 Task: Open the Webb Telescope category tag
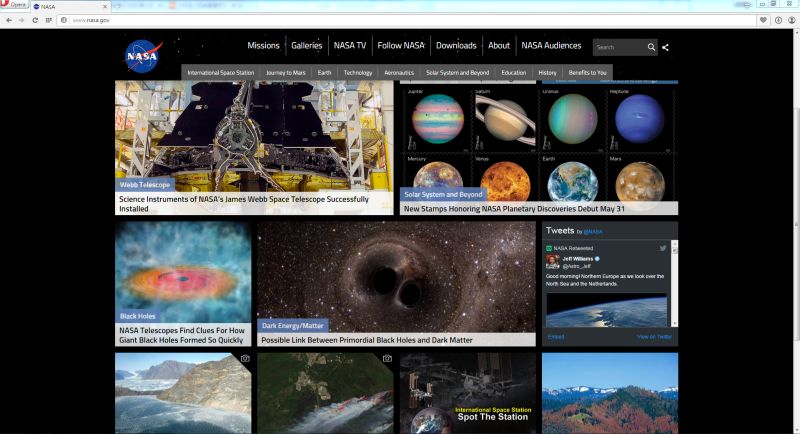[145, 185]
